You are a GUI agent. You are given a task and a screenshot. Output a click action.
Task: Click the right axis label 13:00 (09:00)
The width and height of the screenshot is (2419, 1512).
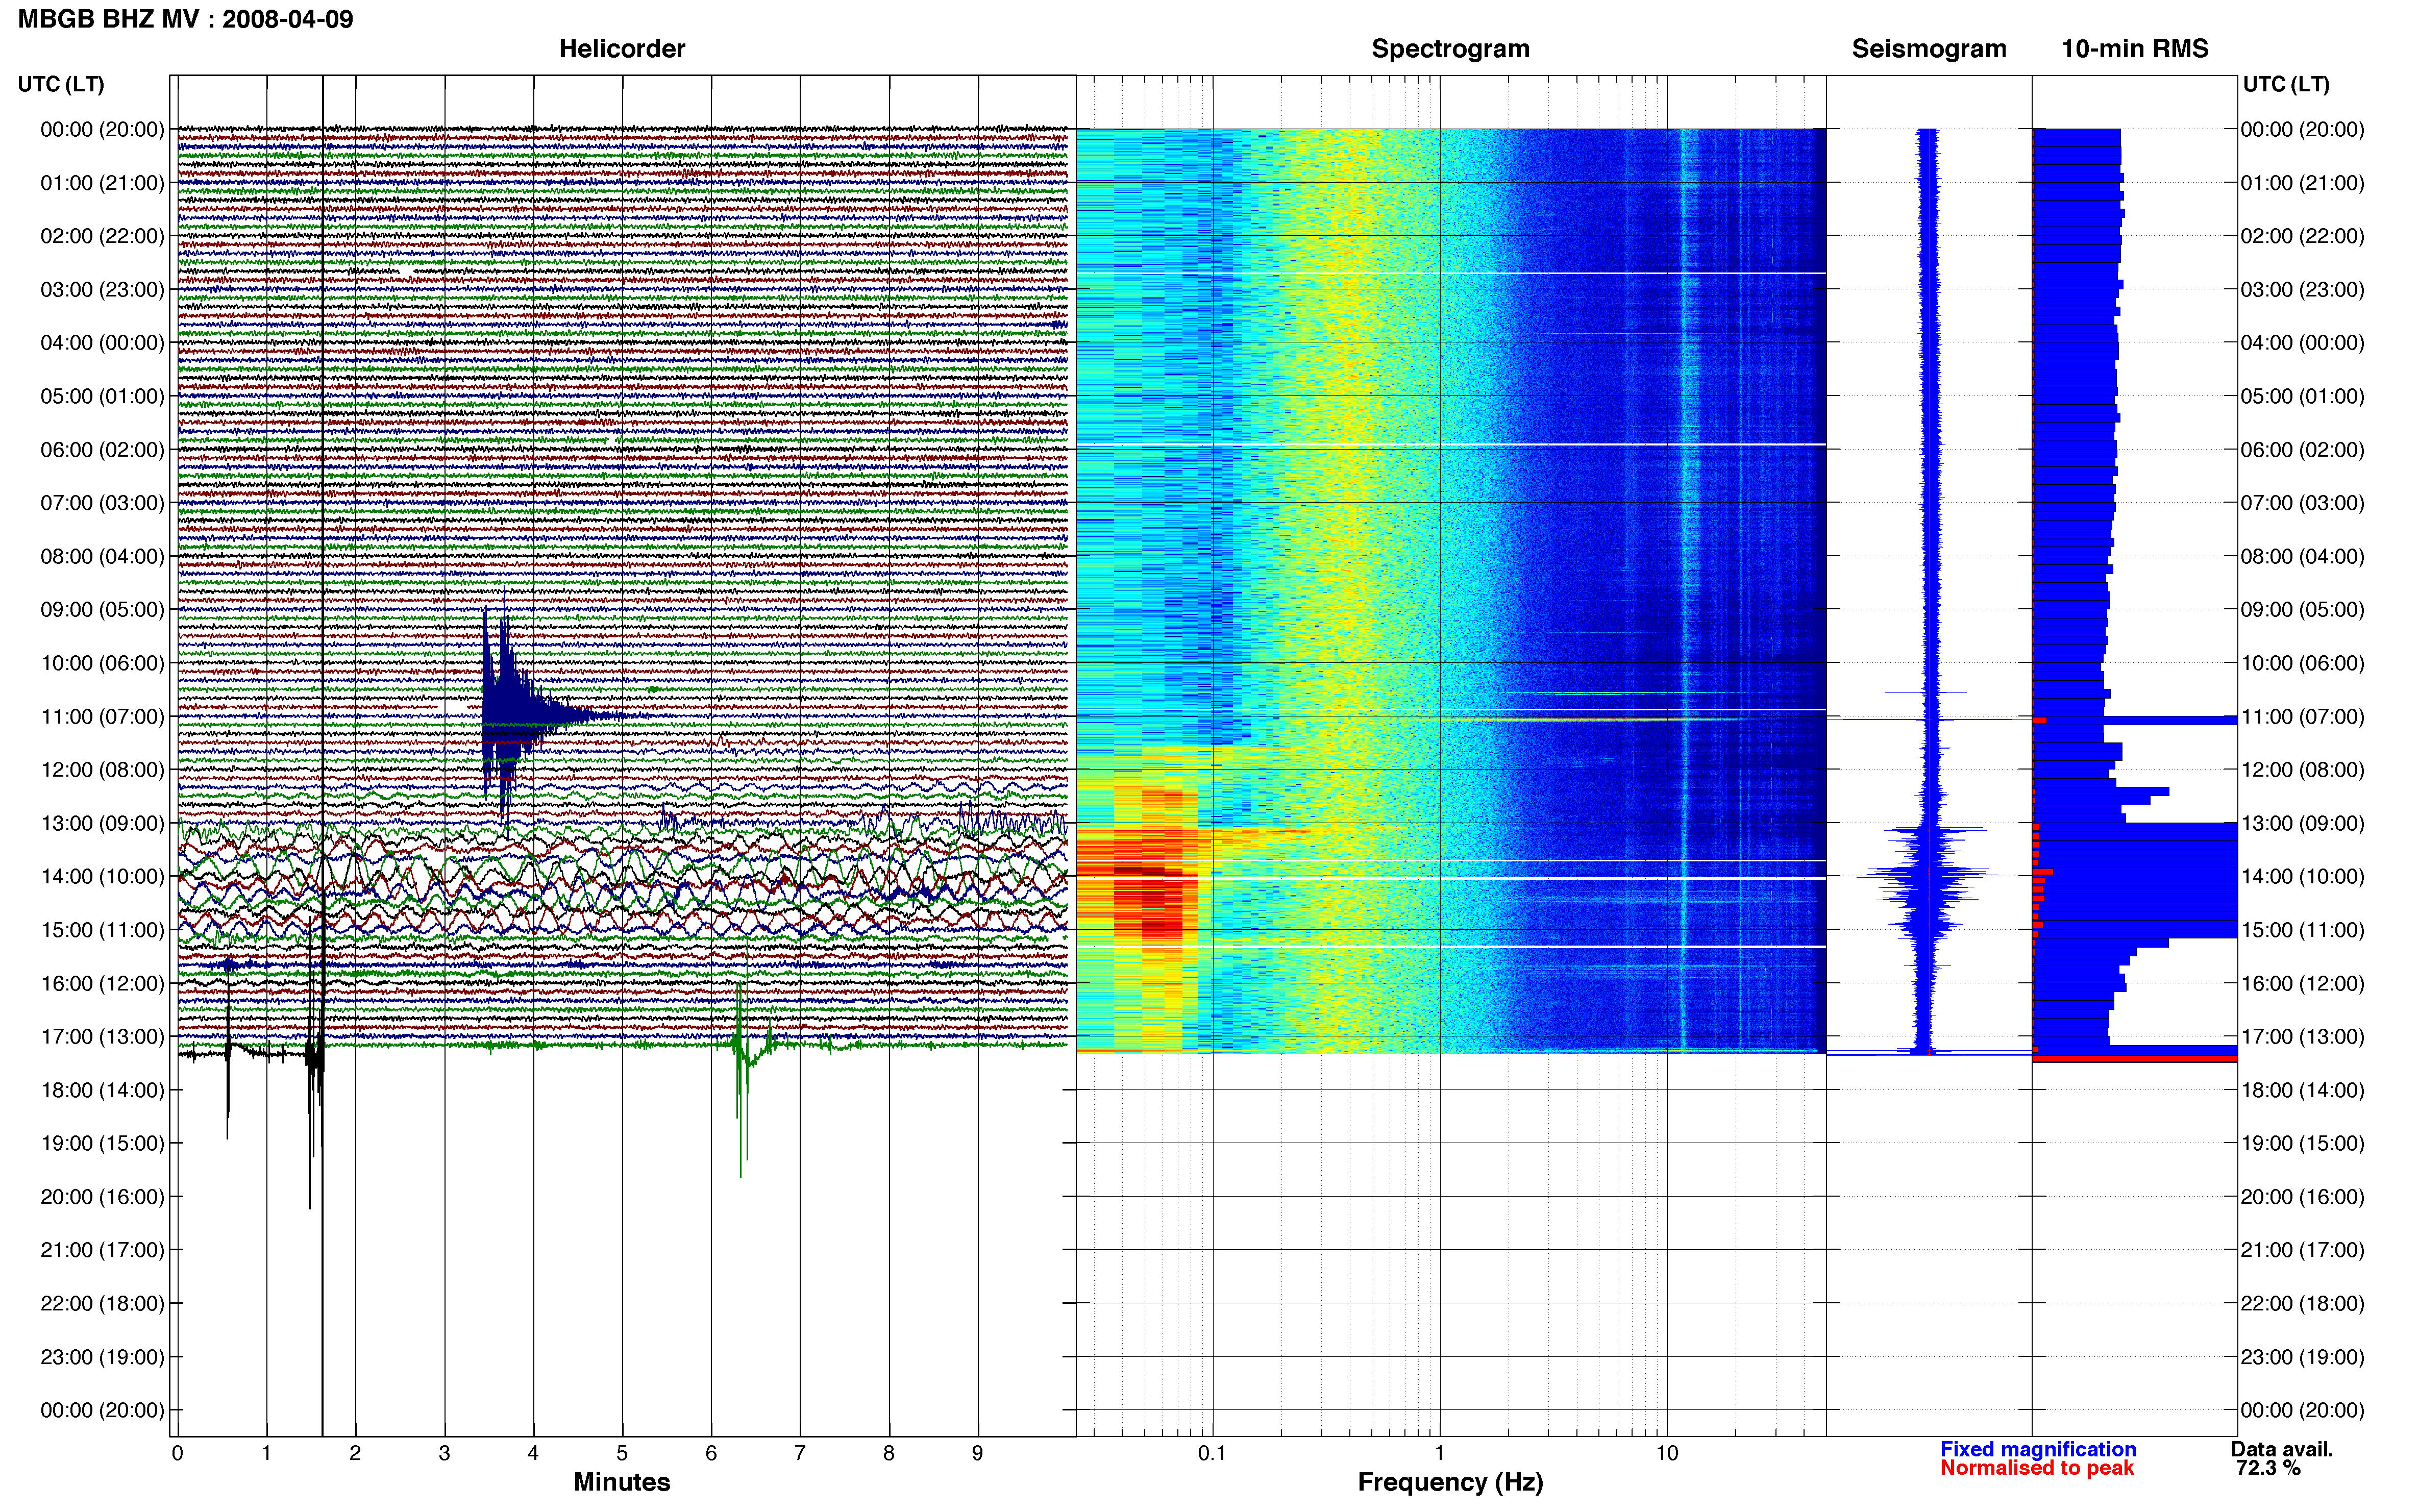(2303, 823)
